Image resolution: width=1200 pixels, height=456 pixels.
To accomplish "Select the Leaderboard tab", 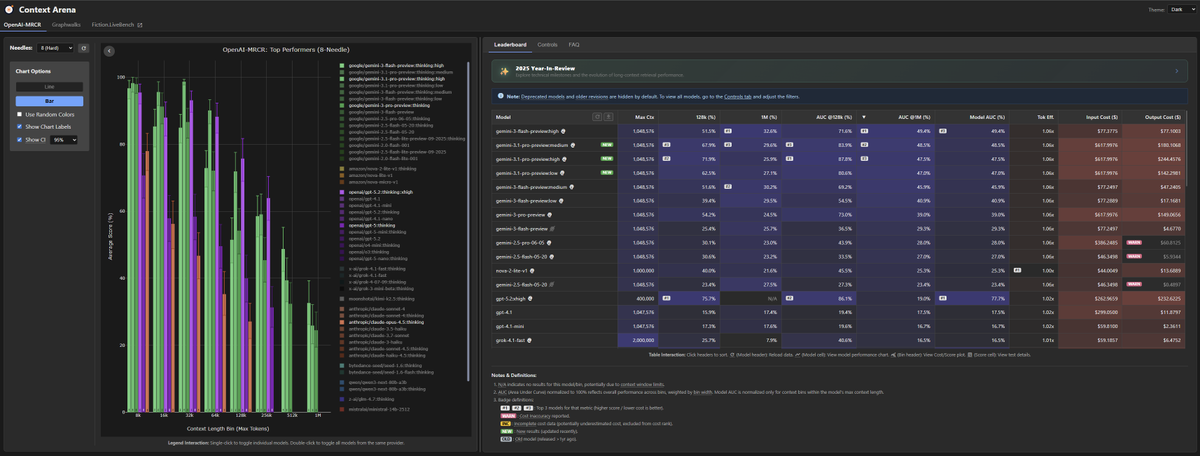I will pyautogui.click(x=510, y=45).
